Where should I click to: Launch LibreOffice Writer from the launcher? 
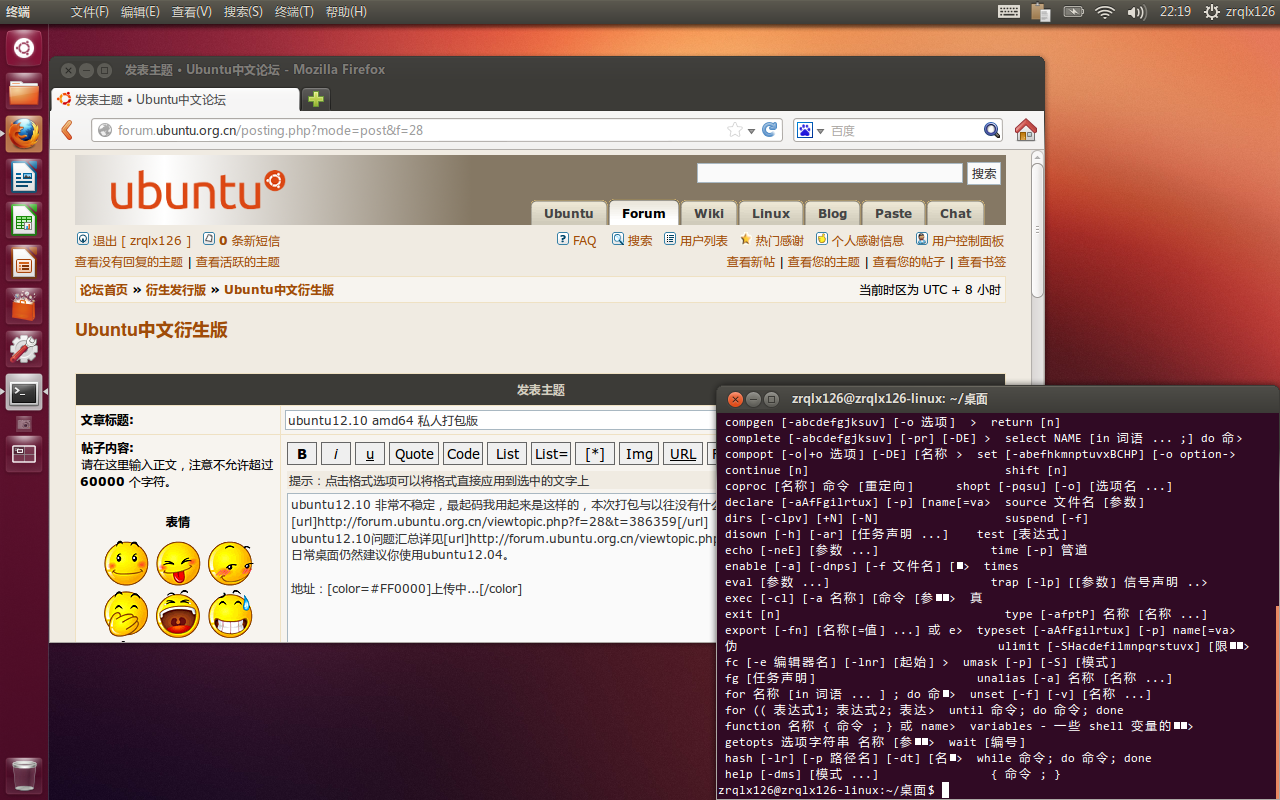pos(24,178)
